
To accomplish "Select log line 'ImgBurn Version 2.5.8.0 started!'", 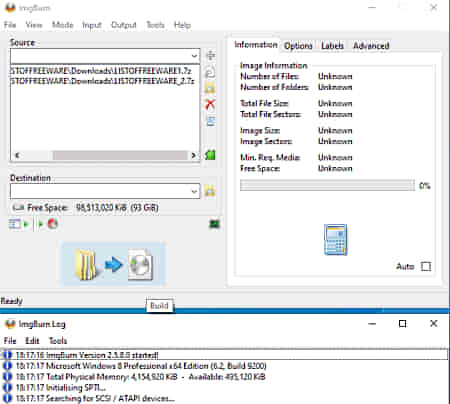I will [225, 355].
